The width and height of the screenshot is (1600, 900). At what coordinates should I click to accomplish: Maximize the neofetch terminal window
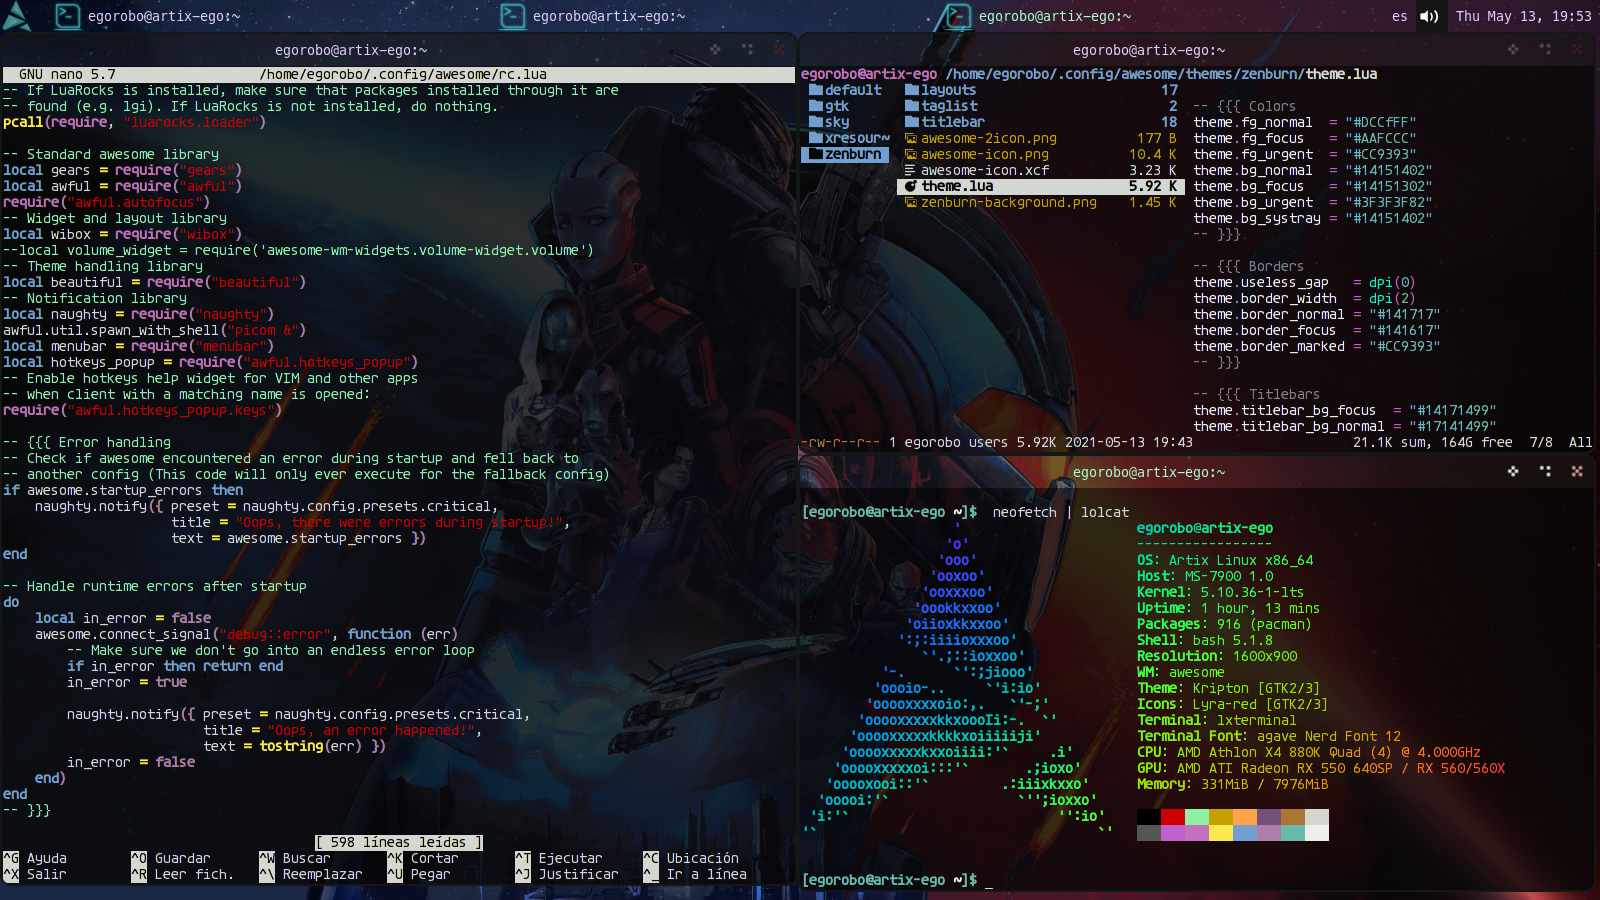1545,471
